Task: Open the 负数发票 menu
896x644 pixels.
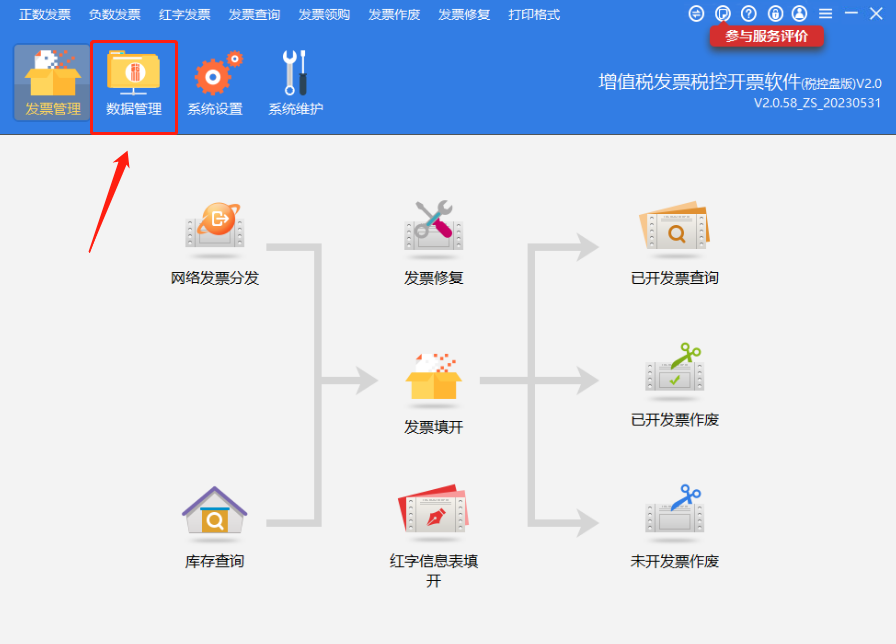Action: [114, 15]
